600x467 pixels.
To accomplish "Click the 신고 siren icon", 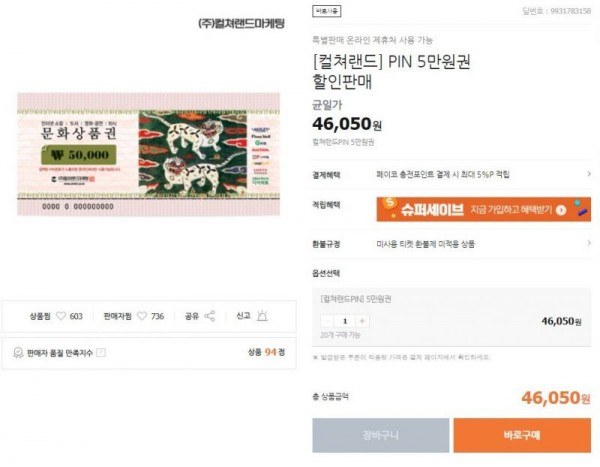I will (262, 316).
